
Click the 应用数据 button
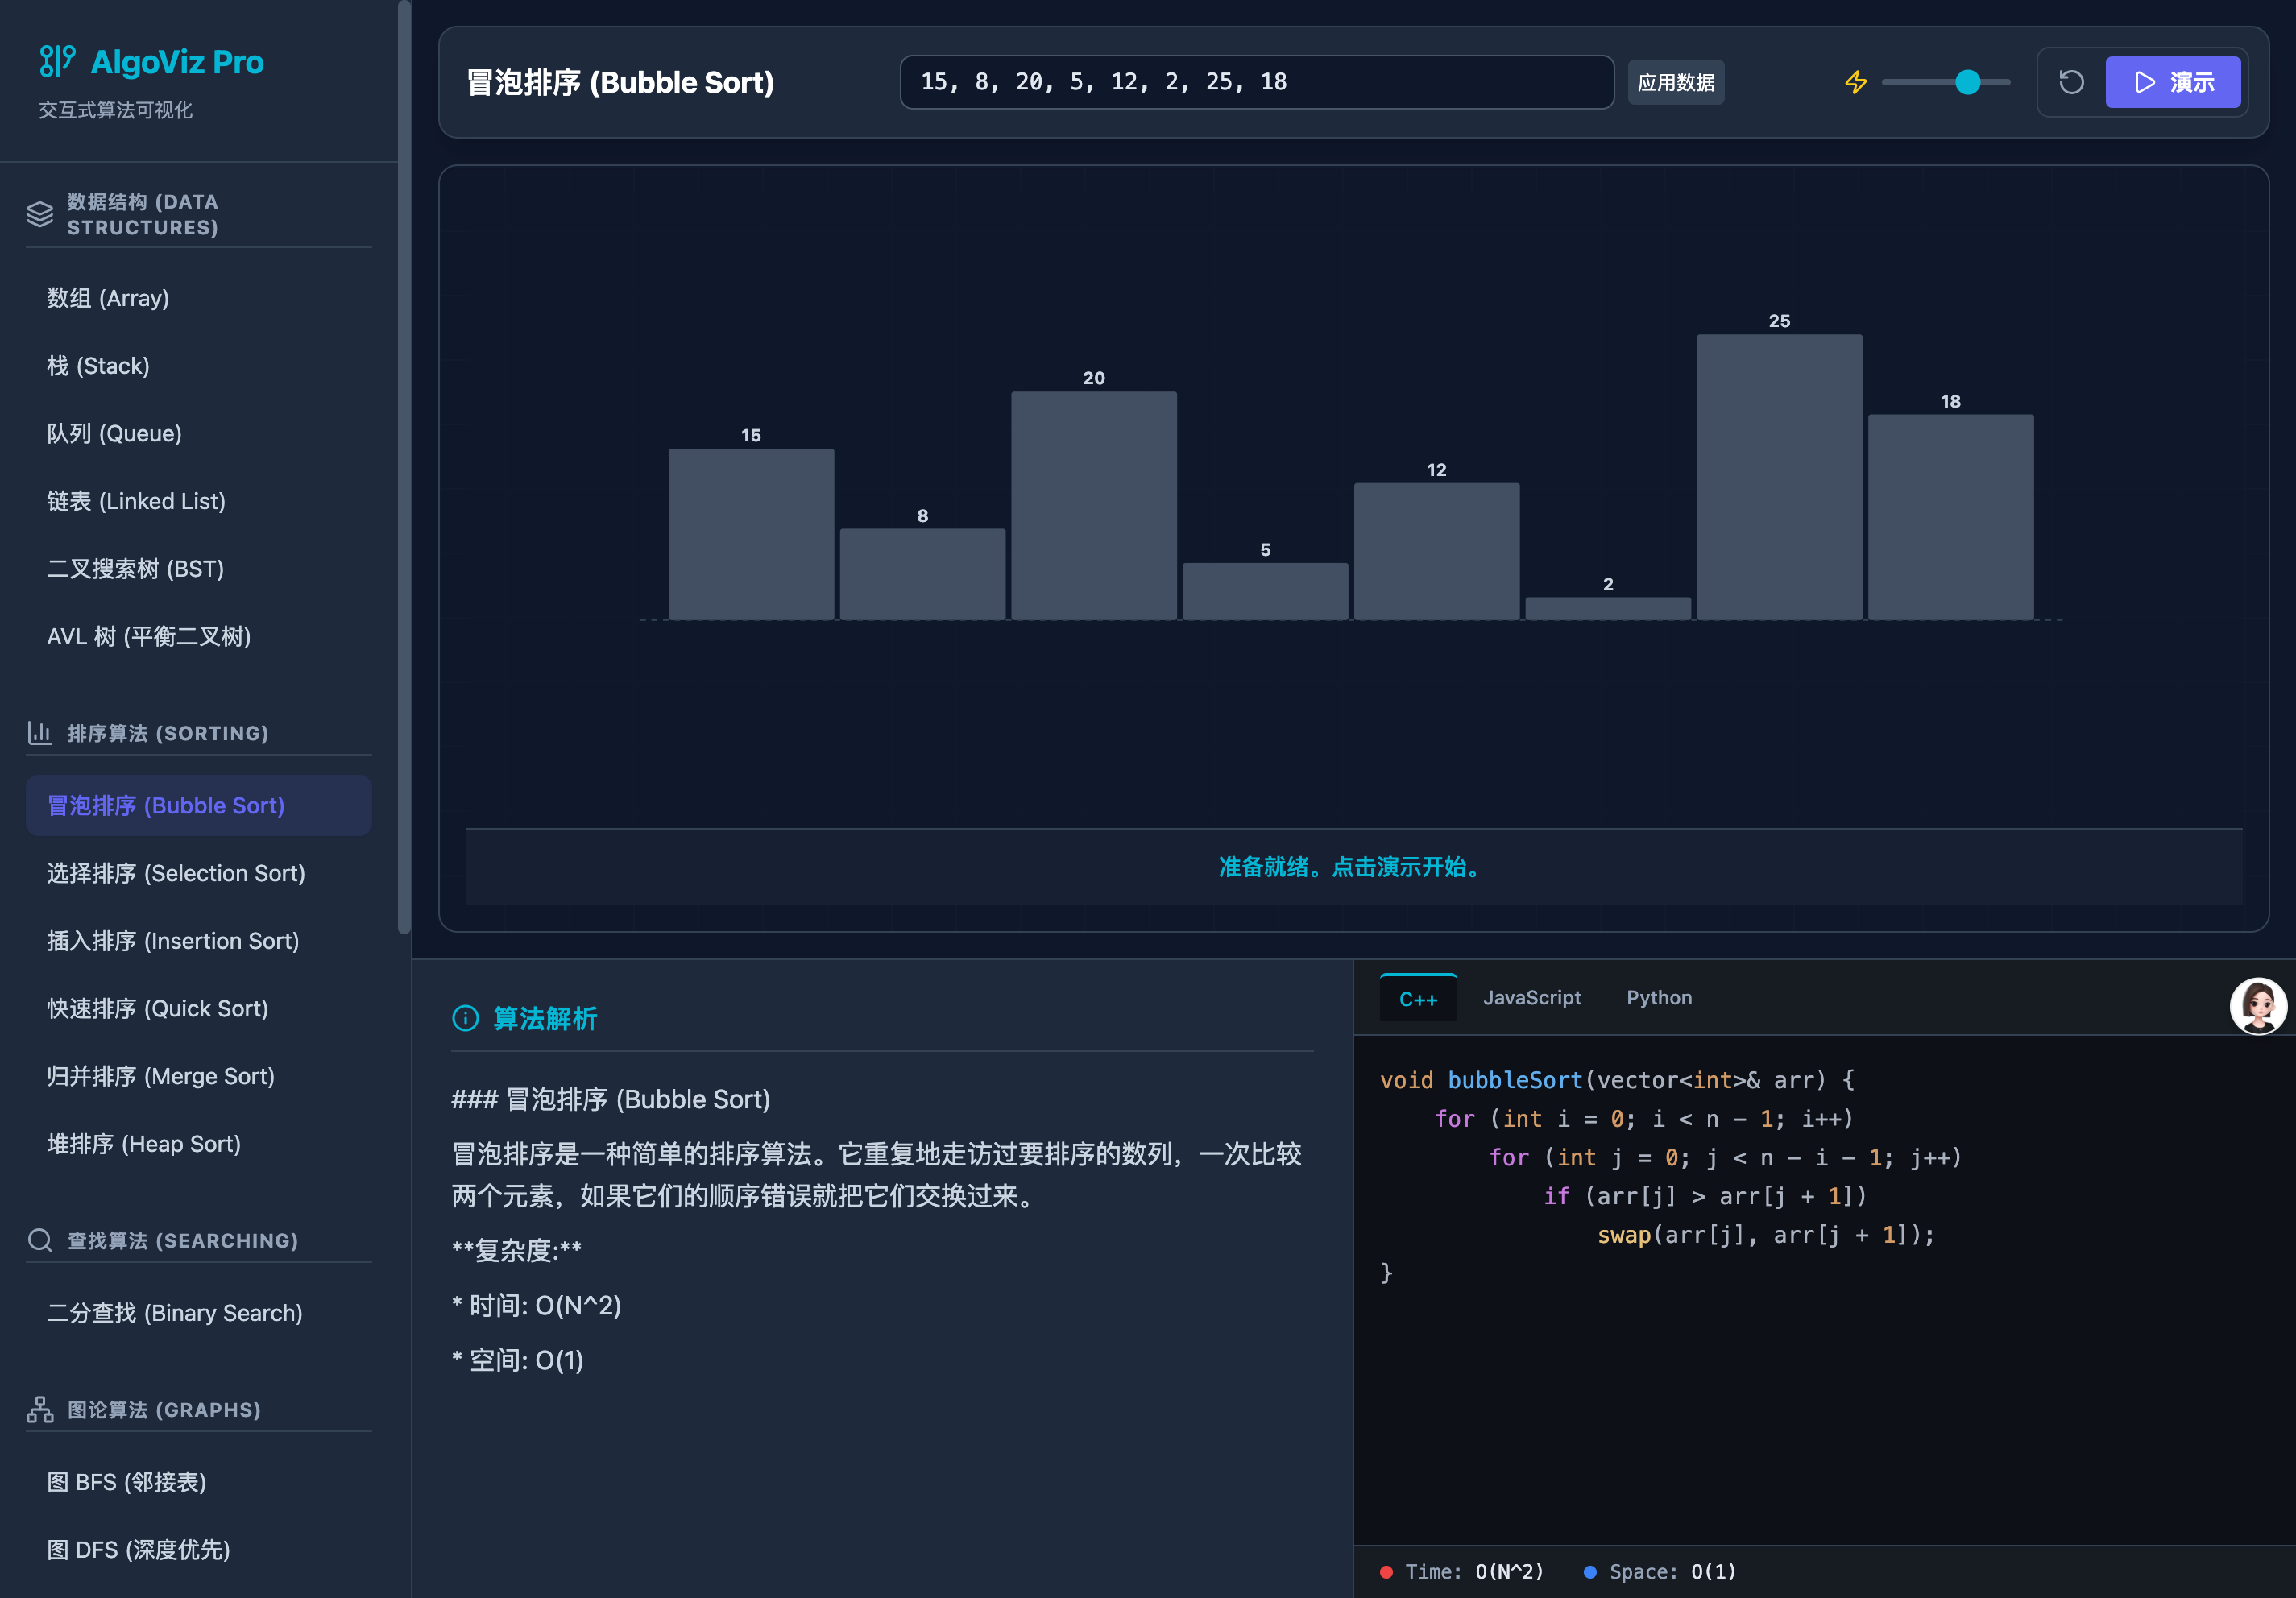1676,82
